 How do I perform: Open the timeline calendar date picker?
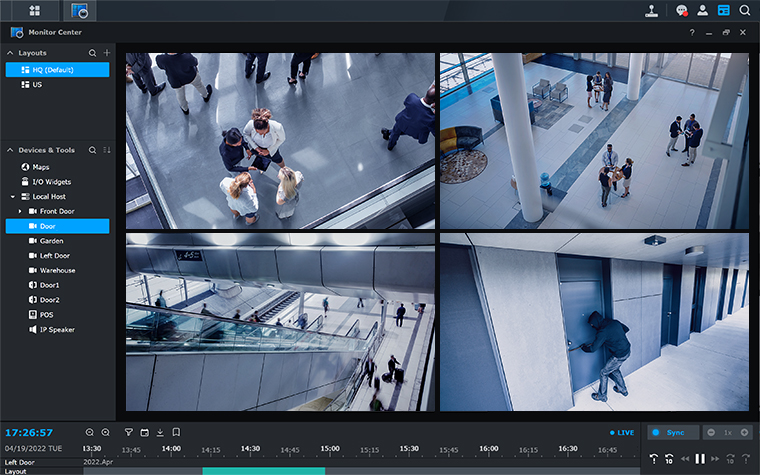point(144,432)
